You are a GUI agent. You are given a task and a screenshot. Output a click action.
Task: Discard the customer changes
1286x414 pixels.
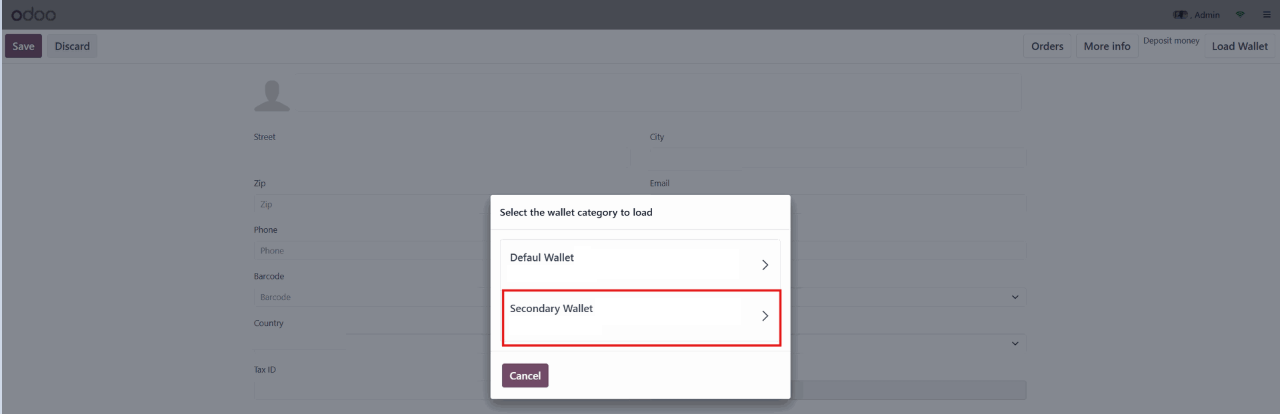pyautogui.click(x=72, y=46)
